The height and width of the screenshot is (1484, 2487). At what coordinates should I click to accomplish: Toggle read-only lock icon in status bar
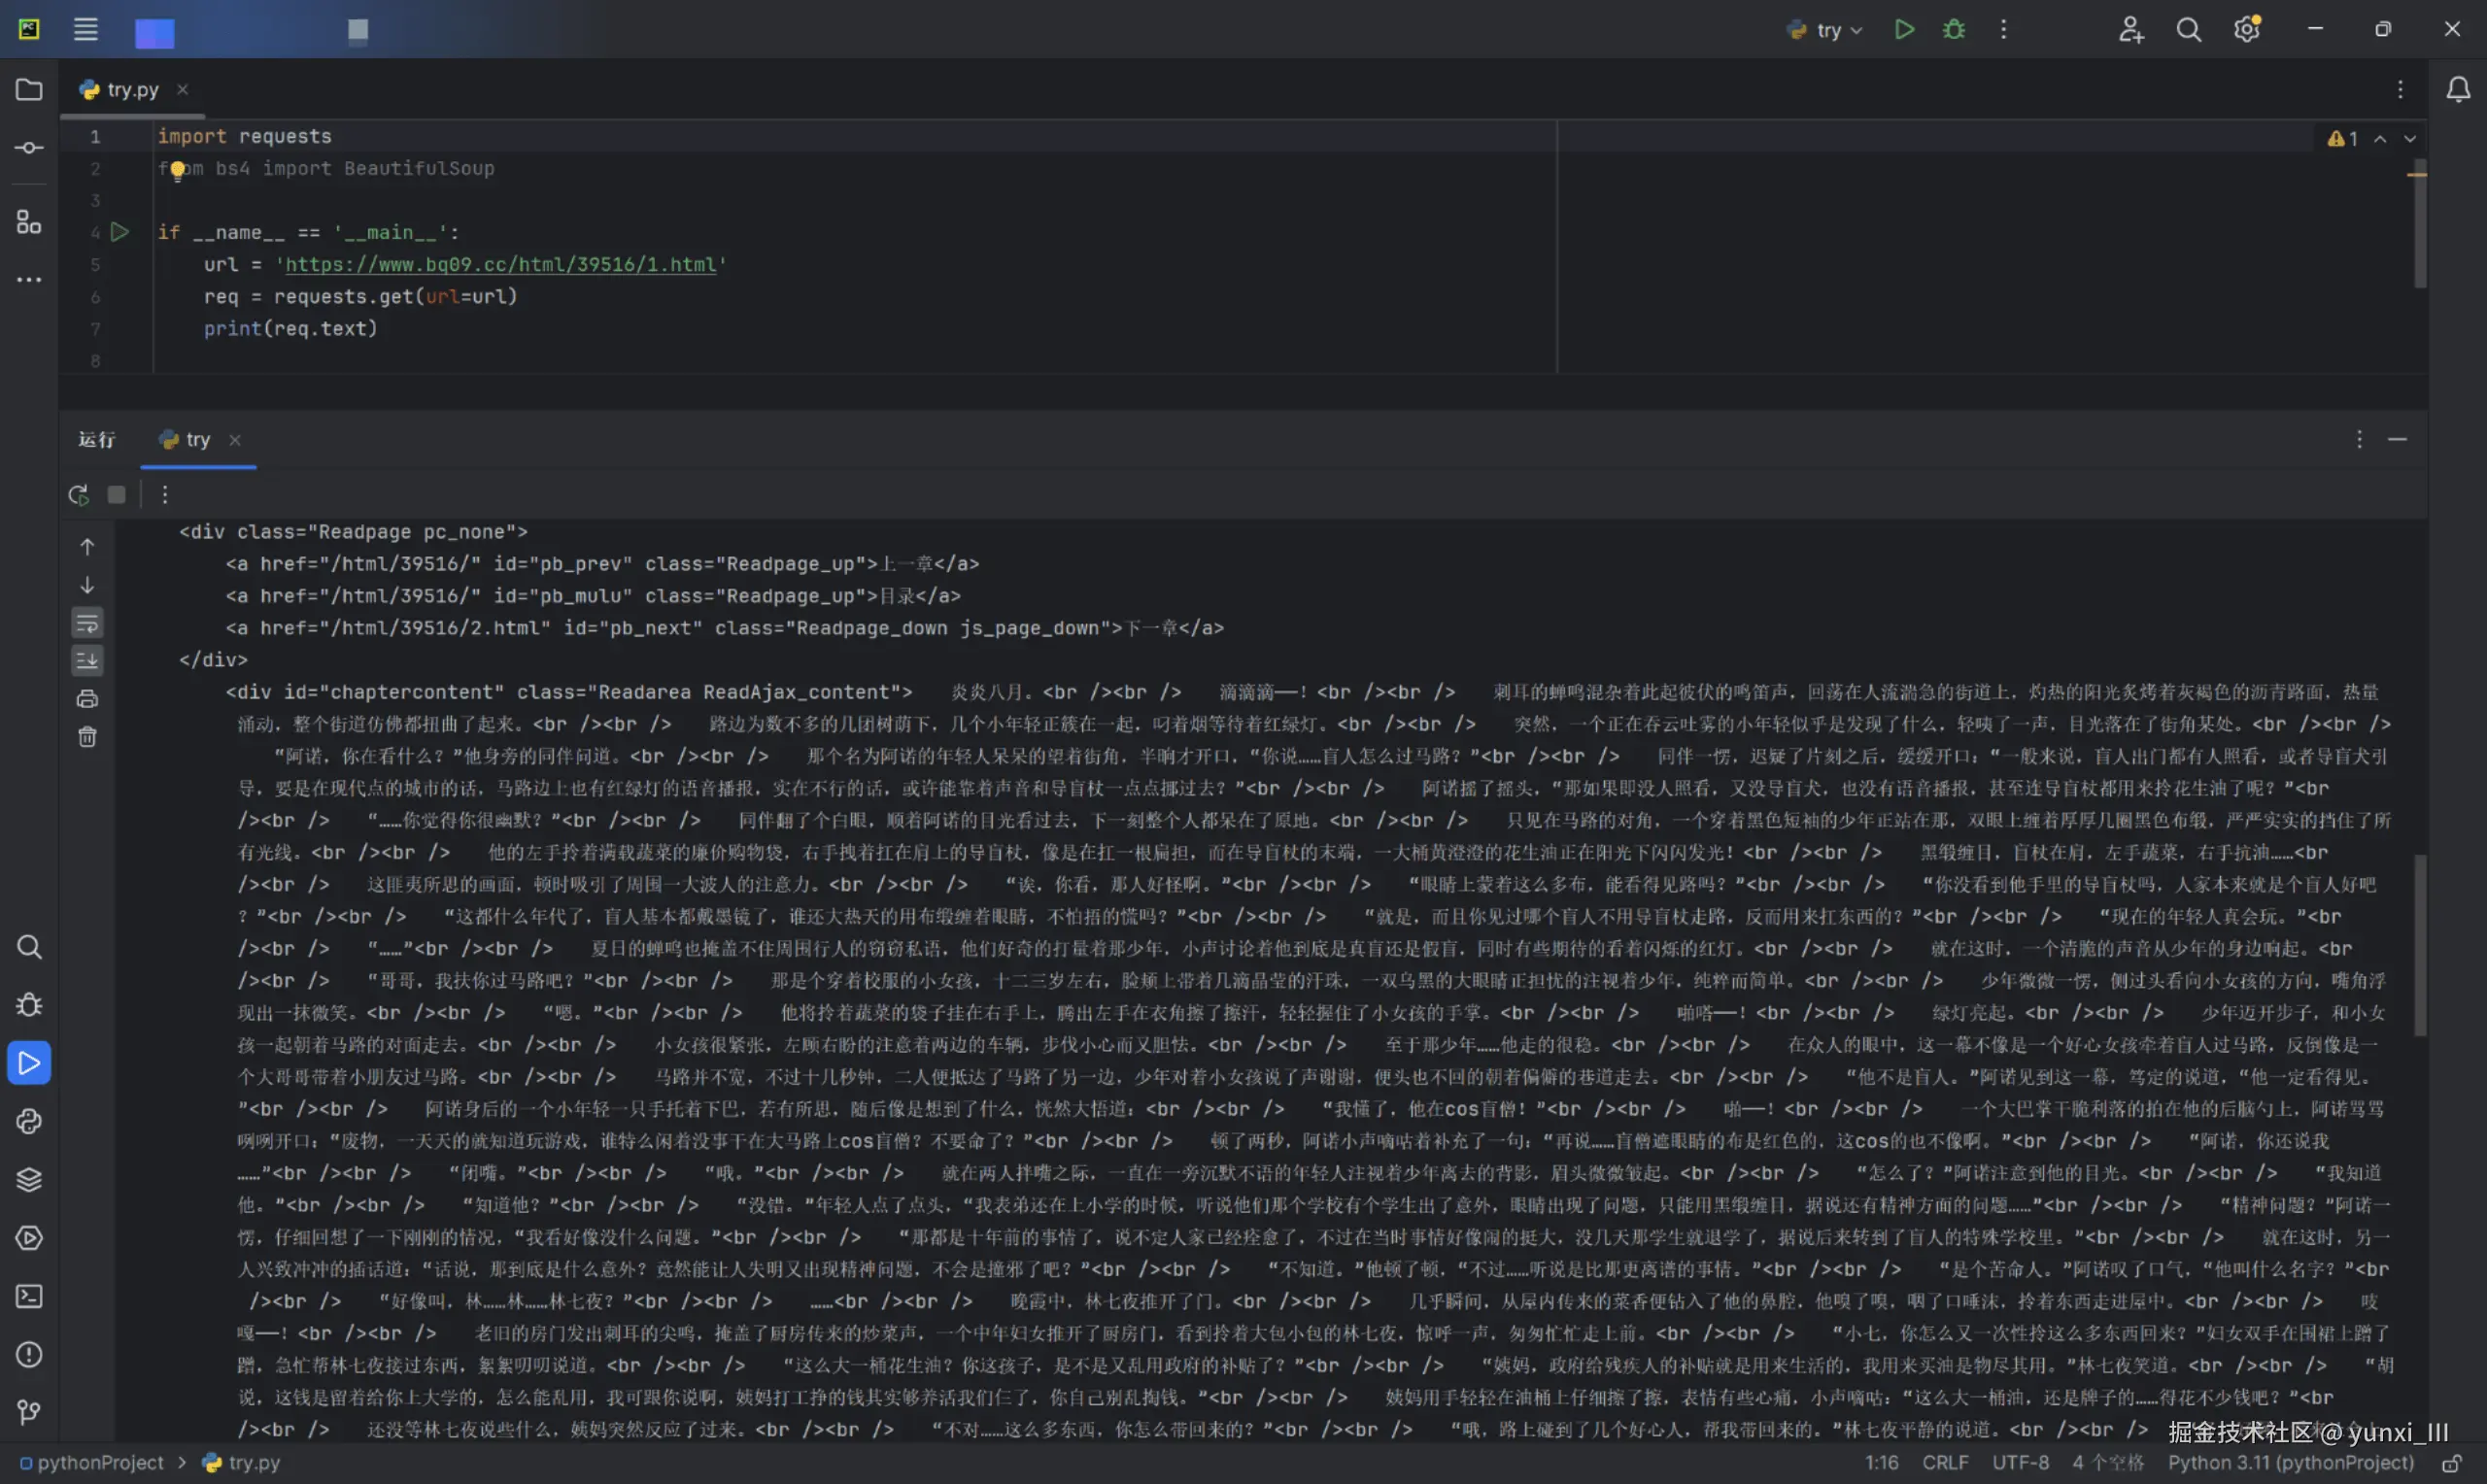pos(2451,1463)
